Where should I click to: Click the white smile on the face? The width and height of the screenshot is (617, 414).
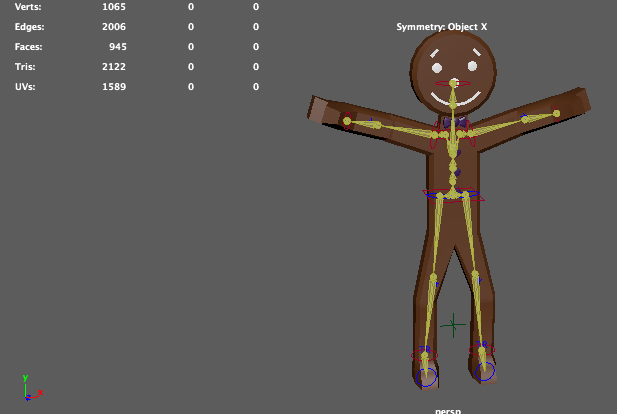[454, 100]
